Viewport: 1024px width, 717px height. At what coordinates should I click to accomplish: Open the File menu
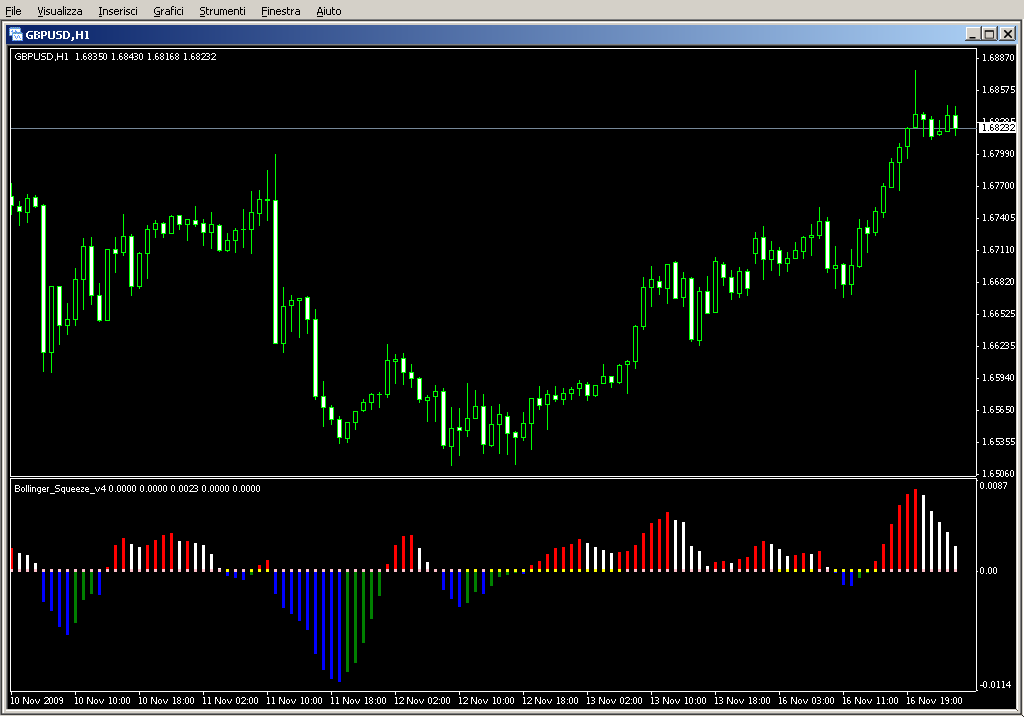(x=13, y=11)
